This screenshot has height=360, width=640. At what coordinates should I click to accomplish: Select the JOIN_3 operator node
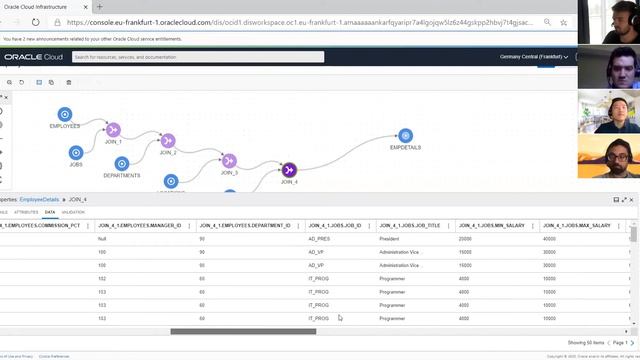(229, 161)
